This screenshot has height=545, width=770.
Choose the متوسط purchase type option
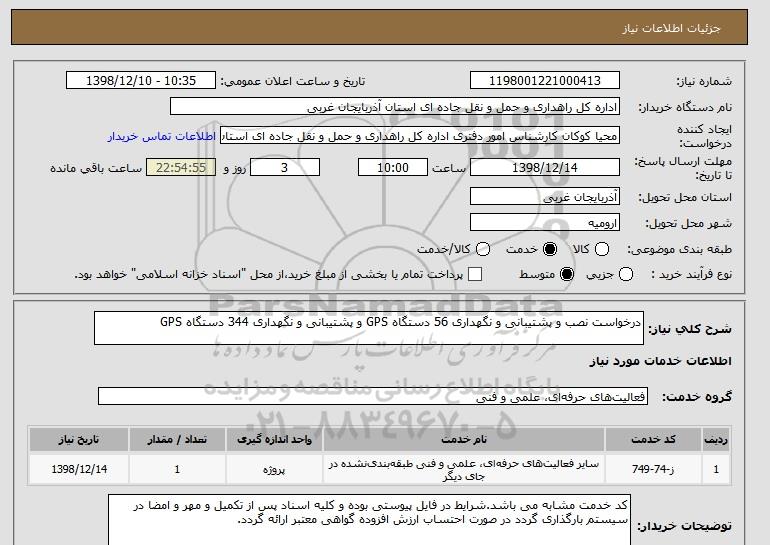pyautogui.click(x=567, y=274)
